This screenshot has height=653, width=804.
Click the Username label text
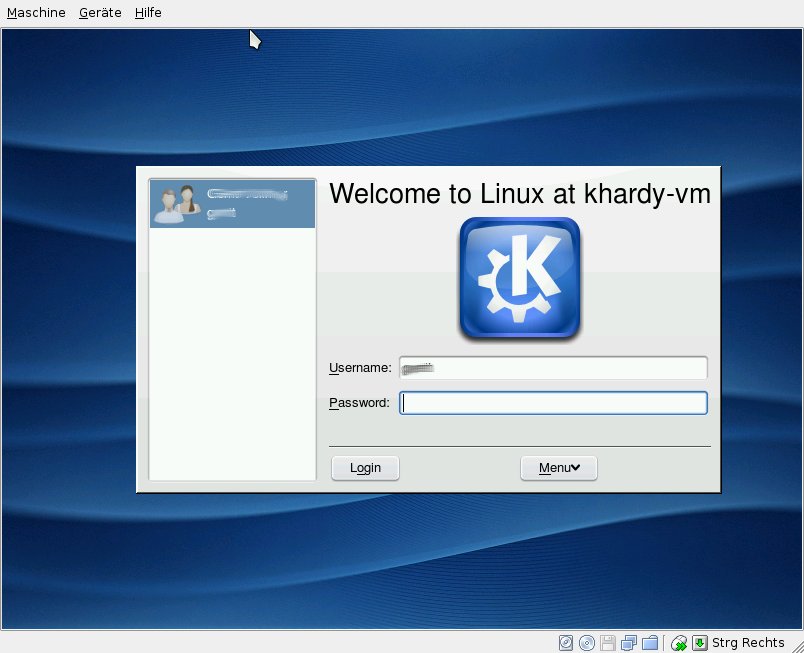[359, 368]
